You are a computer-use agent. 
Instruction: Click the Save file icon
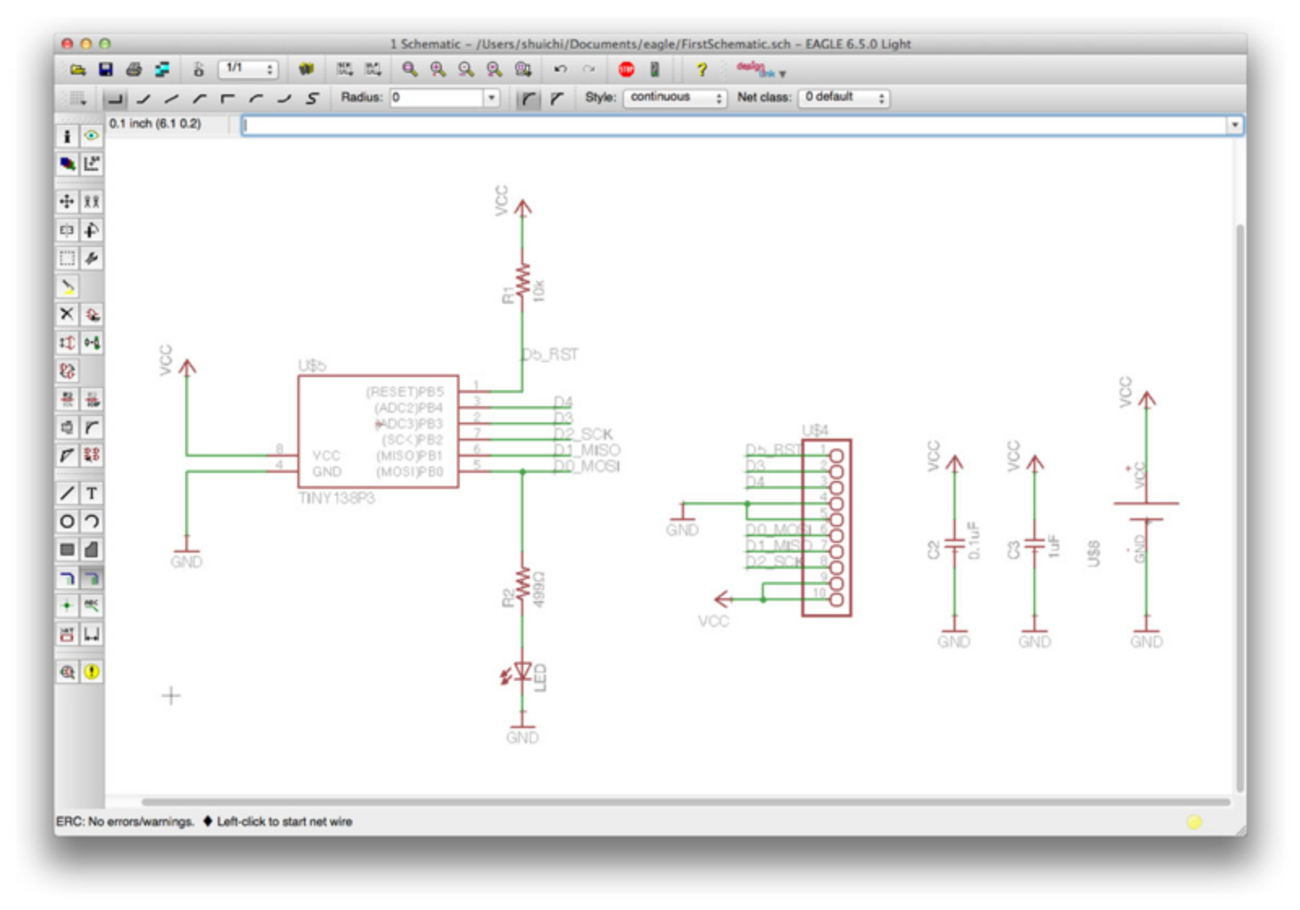coord(105,70)
